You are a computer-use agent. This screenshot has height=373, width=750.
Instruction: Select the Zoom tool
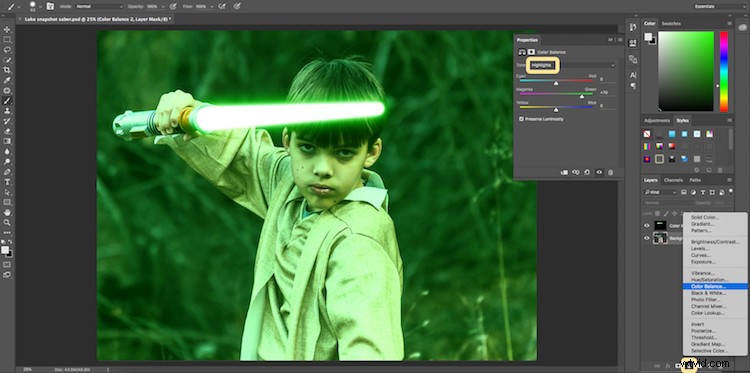(x=7, y=222)
